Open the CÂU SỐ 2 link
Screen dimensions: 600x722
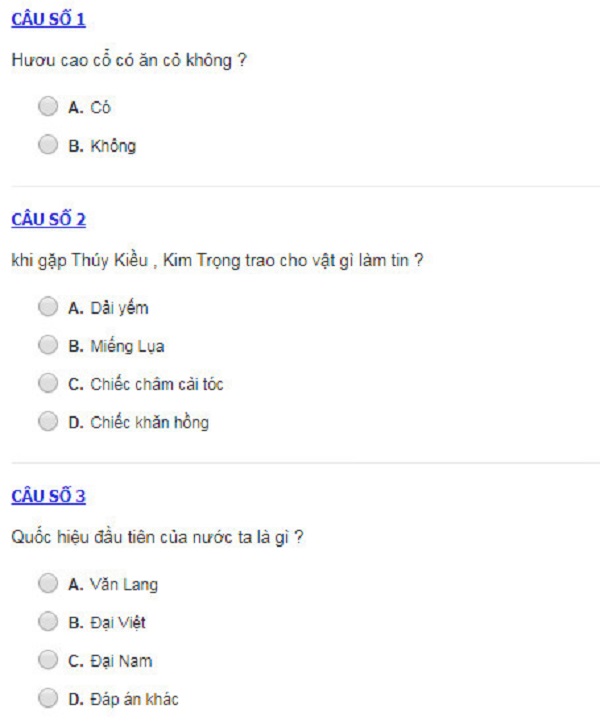[48, 219]
